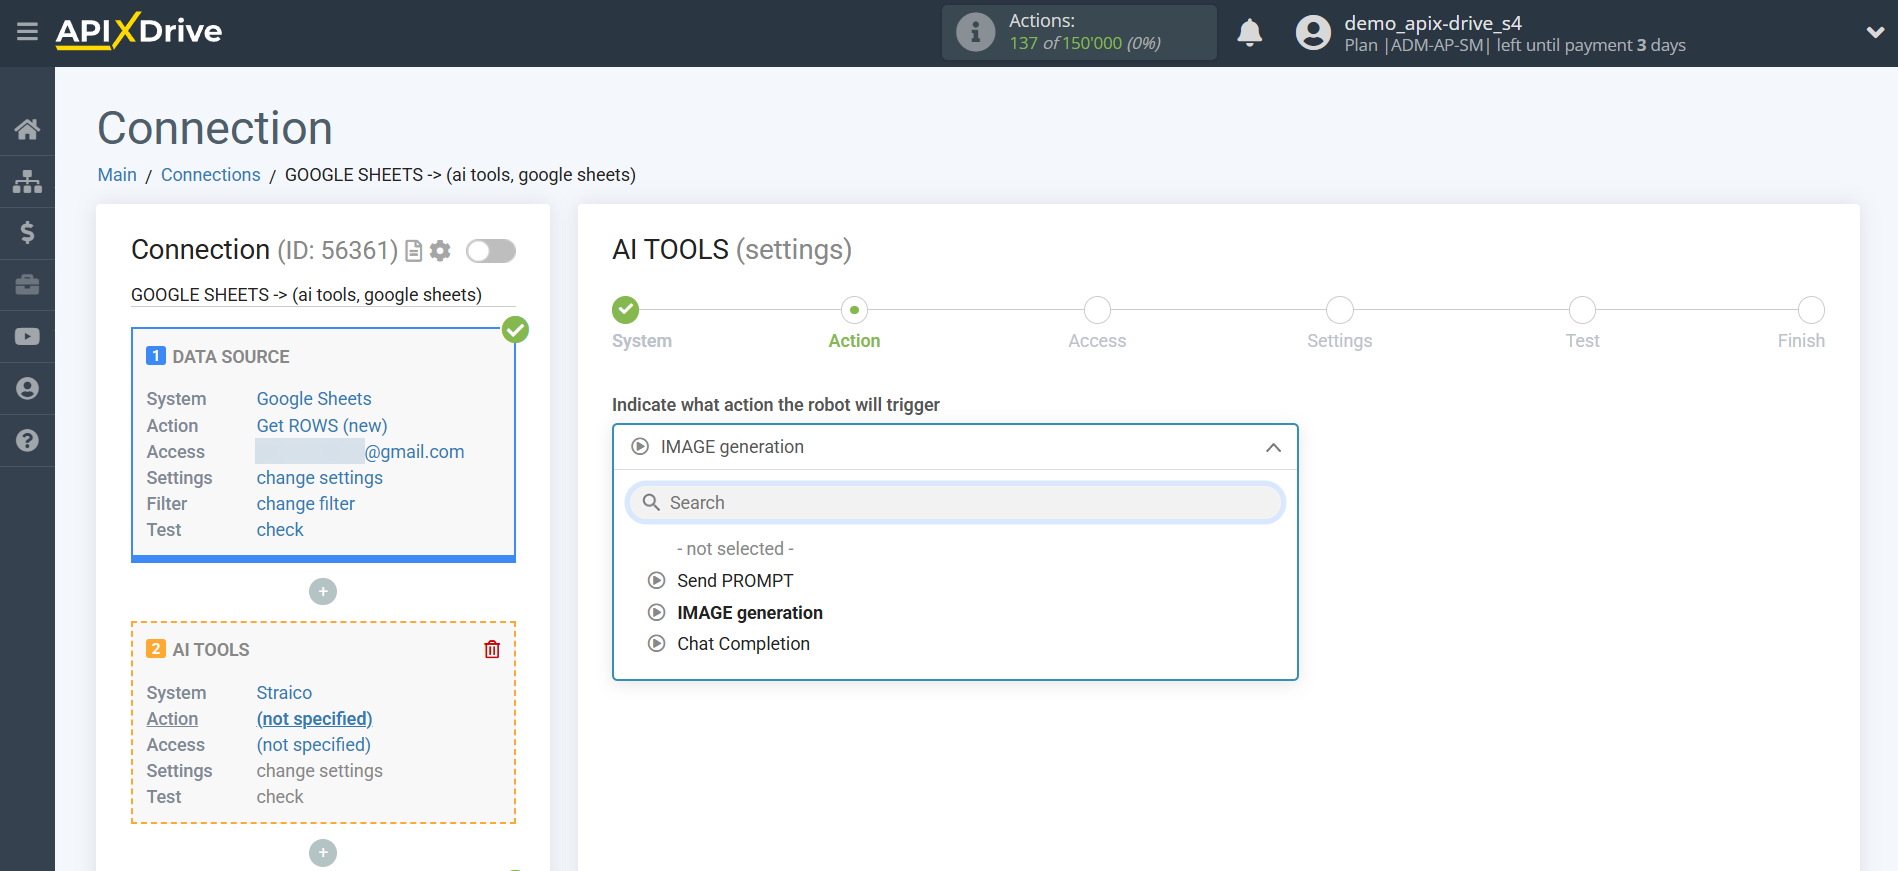Screen dimensions: 1898x871
Task: Open connection settings gear icon
Action: pos(440,251)
